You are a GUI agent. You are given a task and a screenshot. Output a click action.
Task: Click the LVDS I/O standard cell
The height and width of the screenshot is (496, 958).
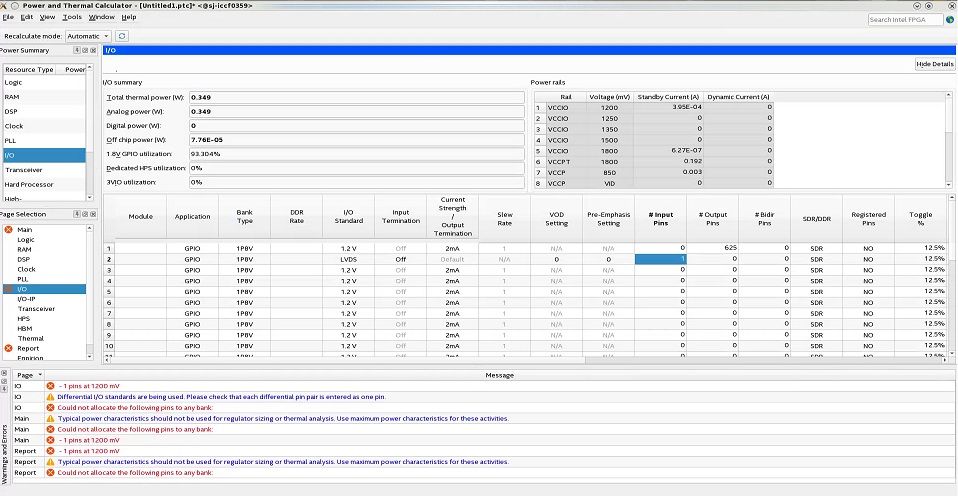click(x=348, y=260)
